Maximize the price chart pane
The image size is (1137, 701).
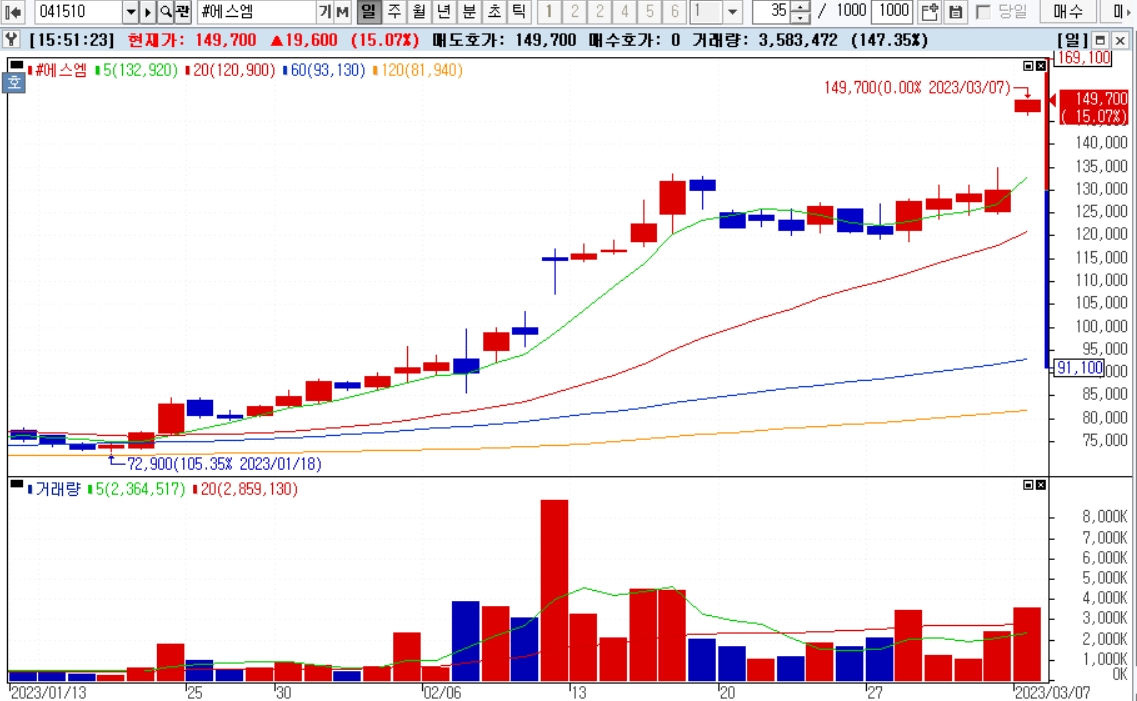coord(1028,66)
